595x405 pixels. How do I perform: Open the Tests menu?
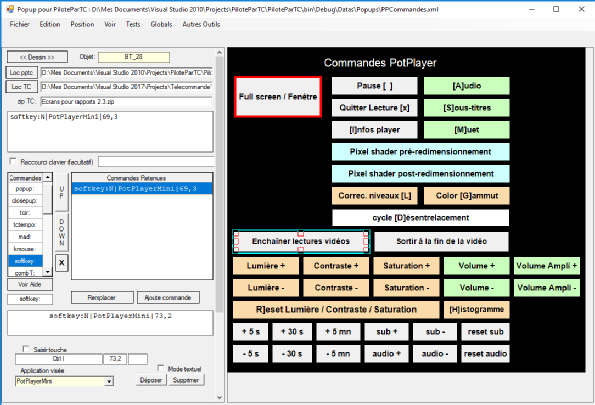coord(133,24)
